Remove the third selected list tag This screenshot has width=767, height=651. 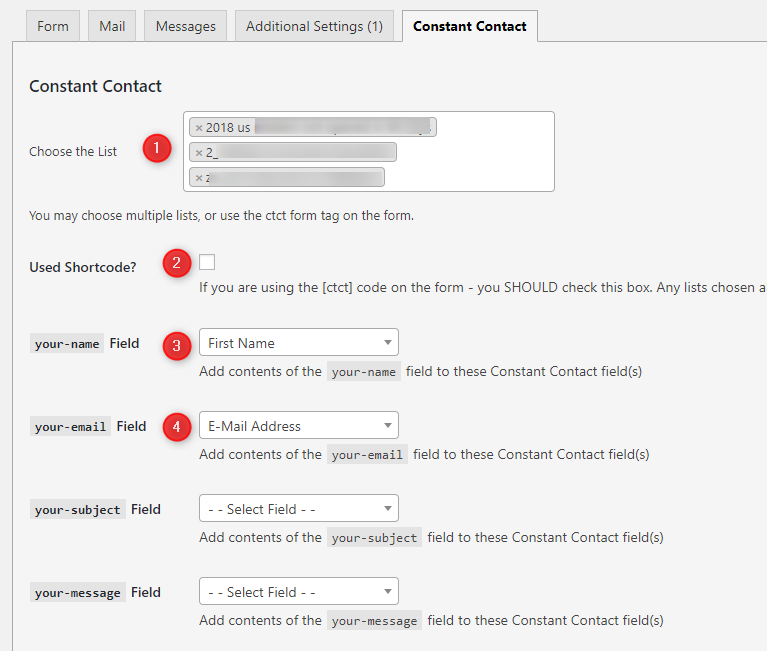tap(199, 178)
